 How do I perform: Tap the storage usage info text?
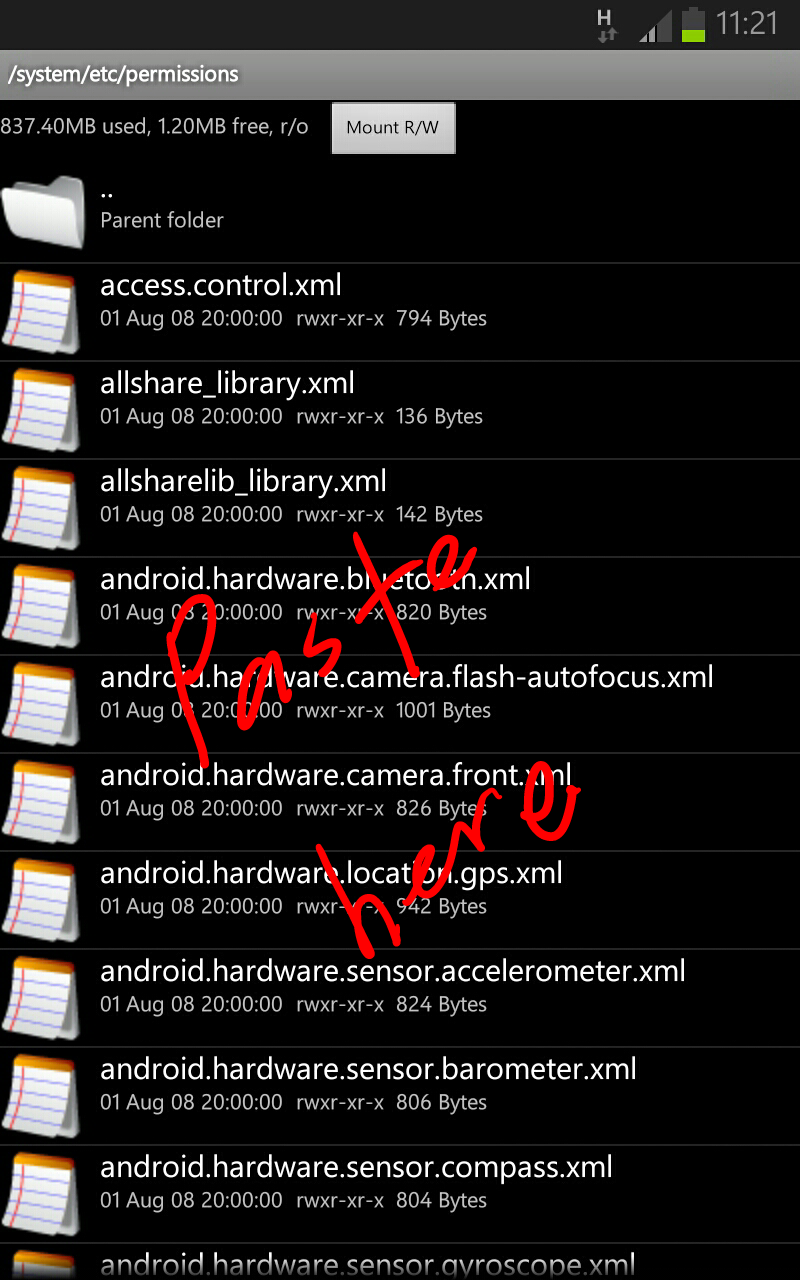pyautogui.click(x=154, y=127)
